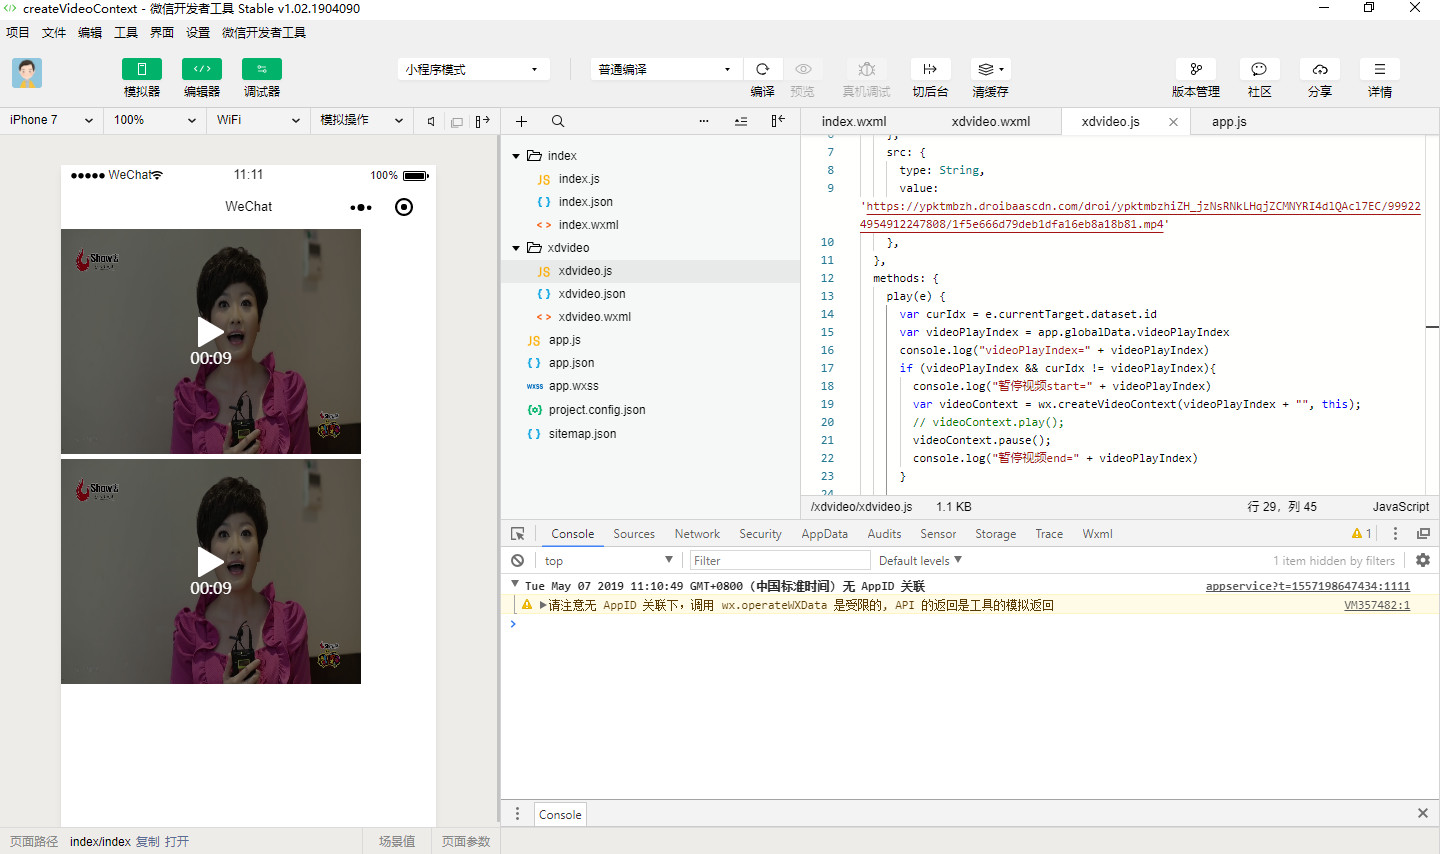The width and height of the screenshot is (1440, 854).
Task: Open the community chat icon
Action: coord(1259,69)
